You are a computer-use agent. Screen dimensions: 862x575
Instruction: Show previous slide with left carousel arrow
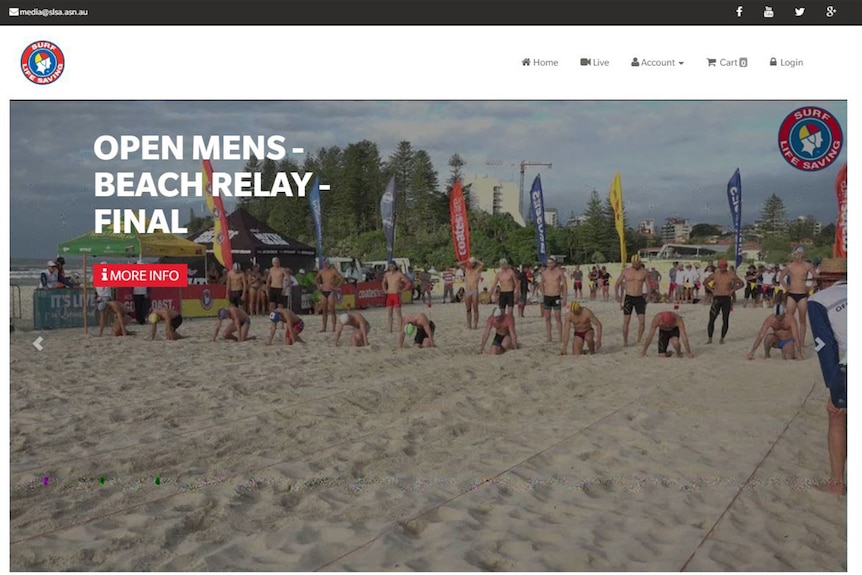[x=38, y=344]
